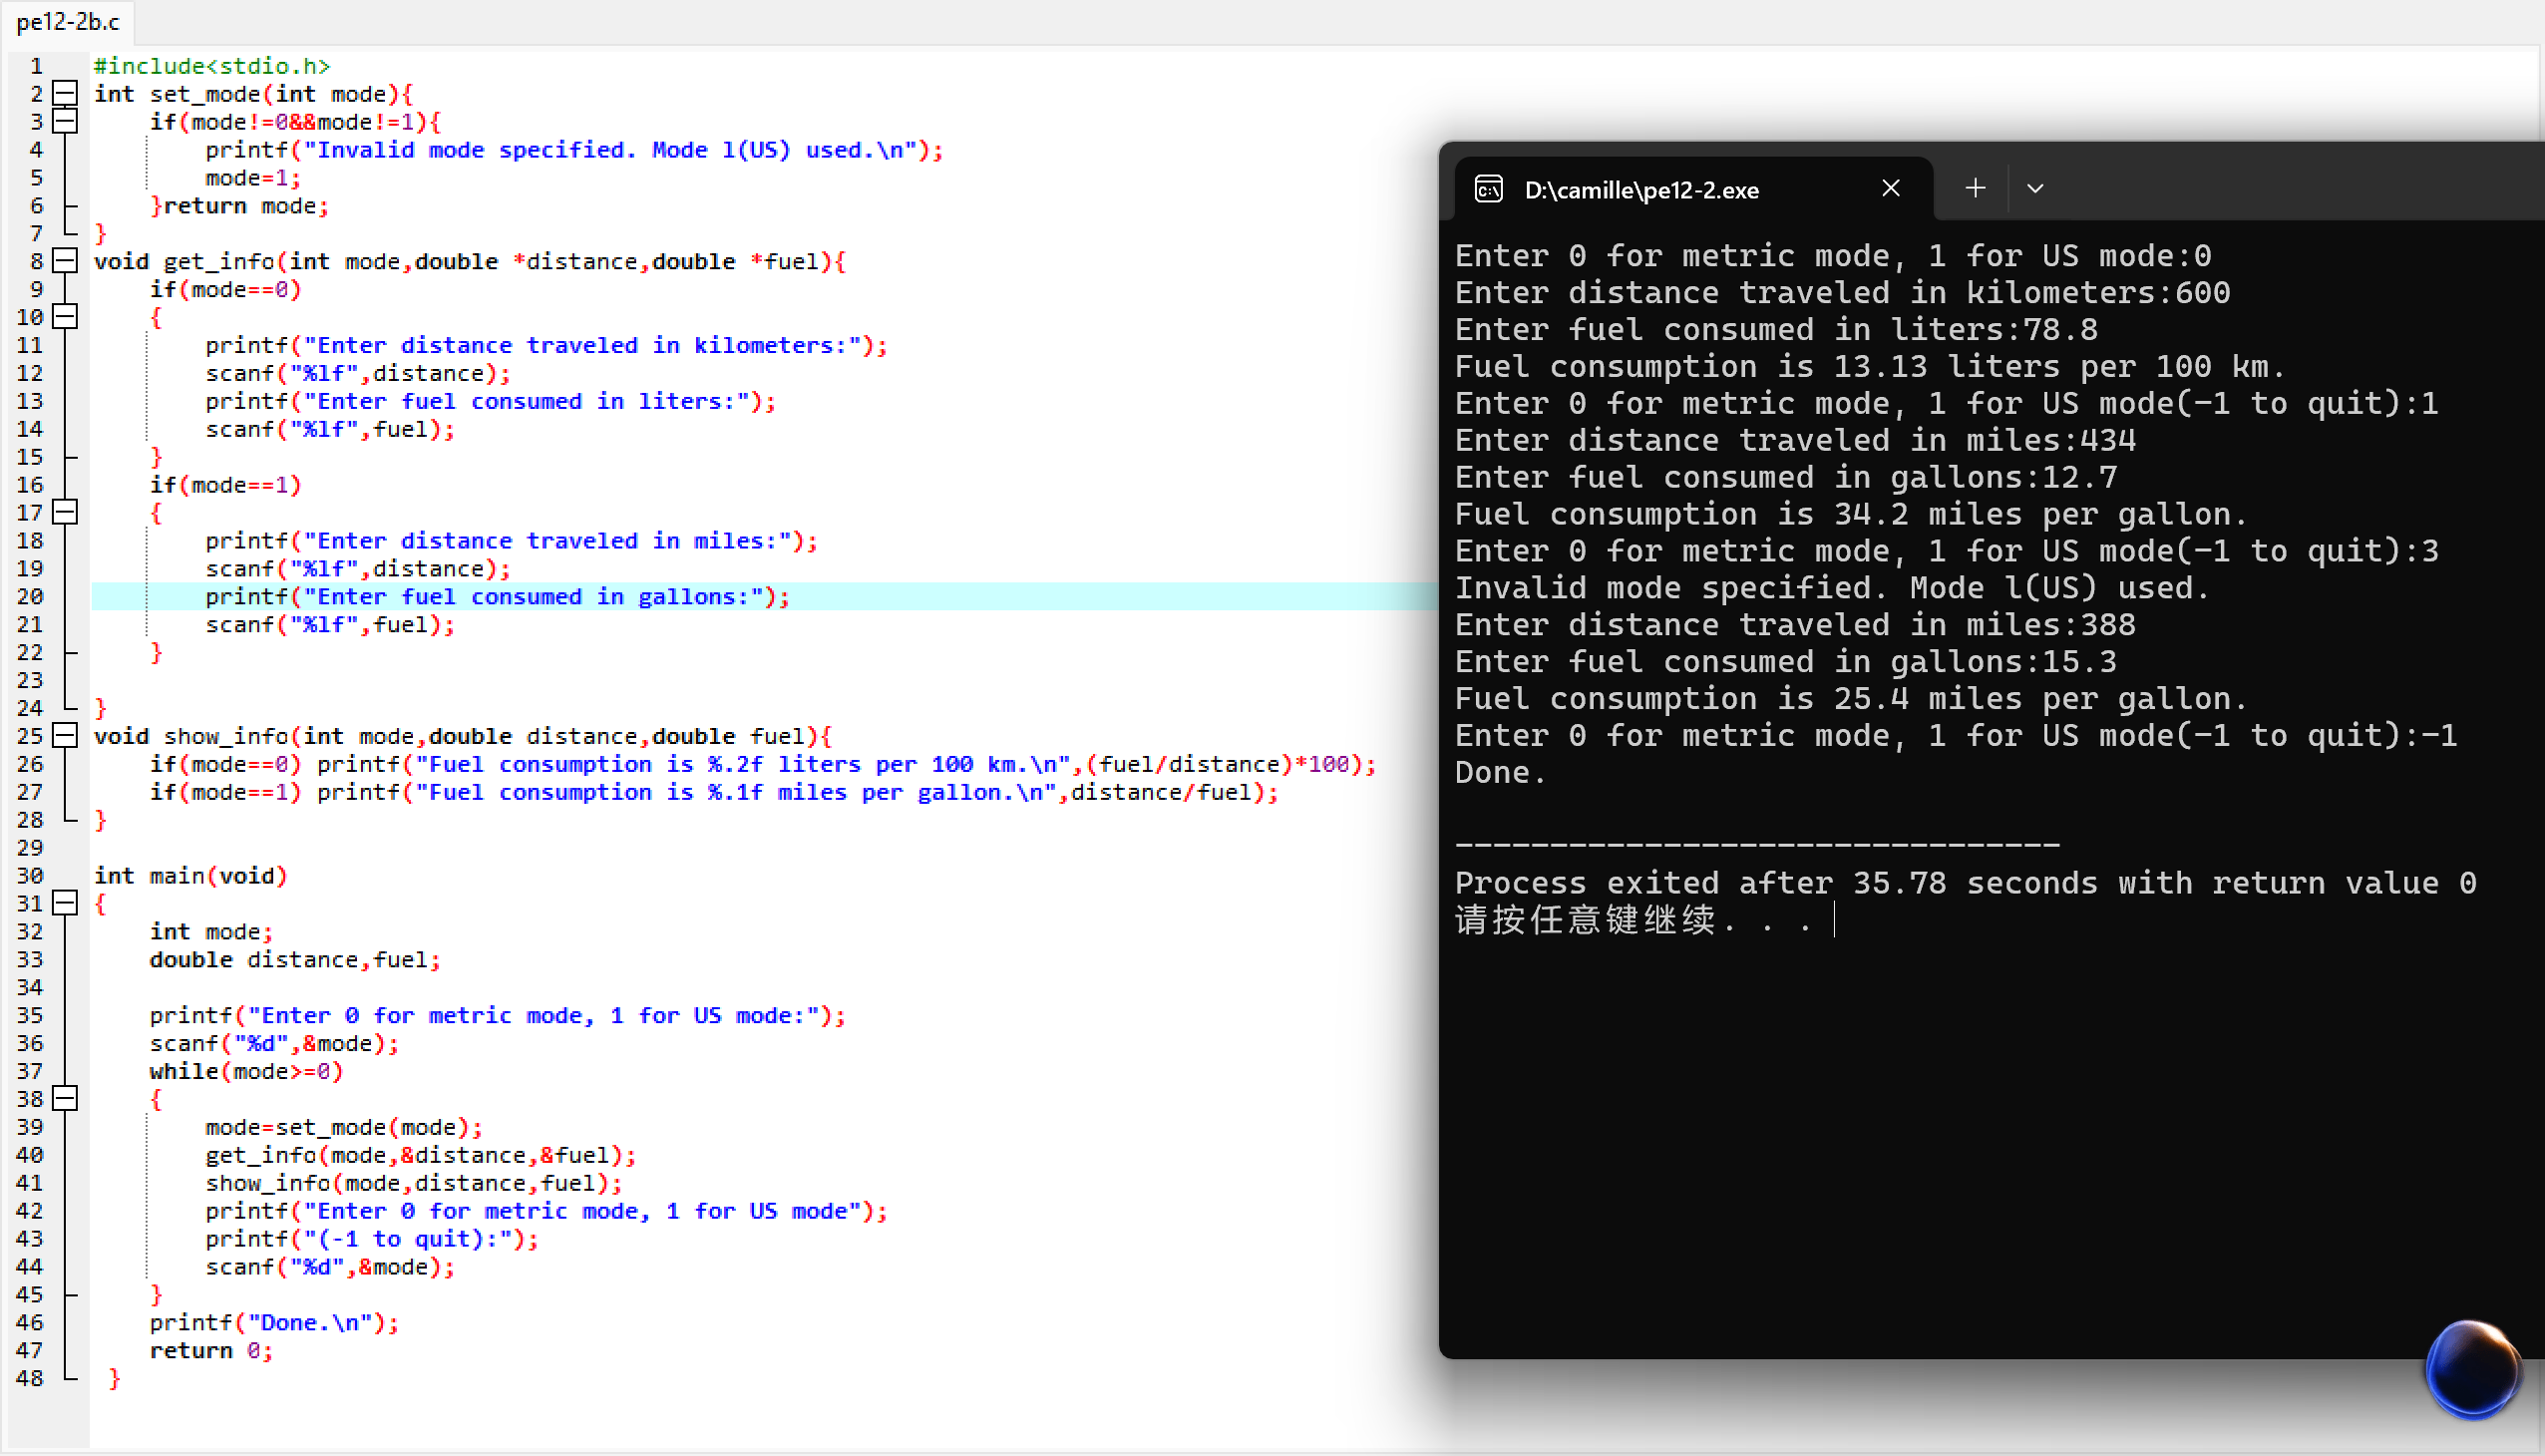
Task: Collapse show_info function fold at line 25
Action: coord(65,736)
